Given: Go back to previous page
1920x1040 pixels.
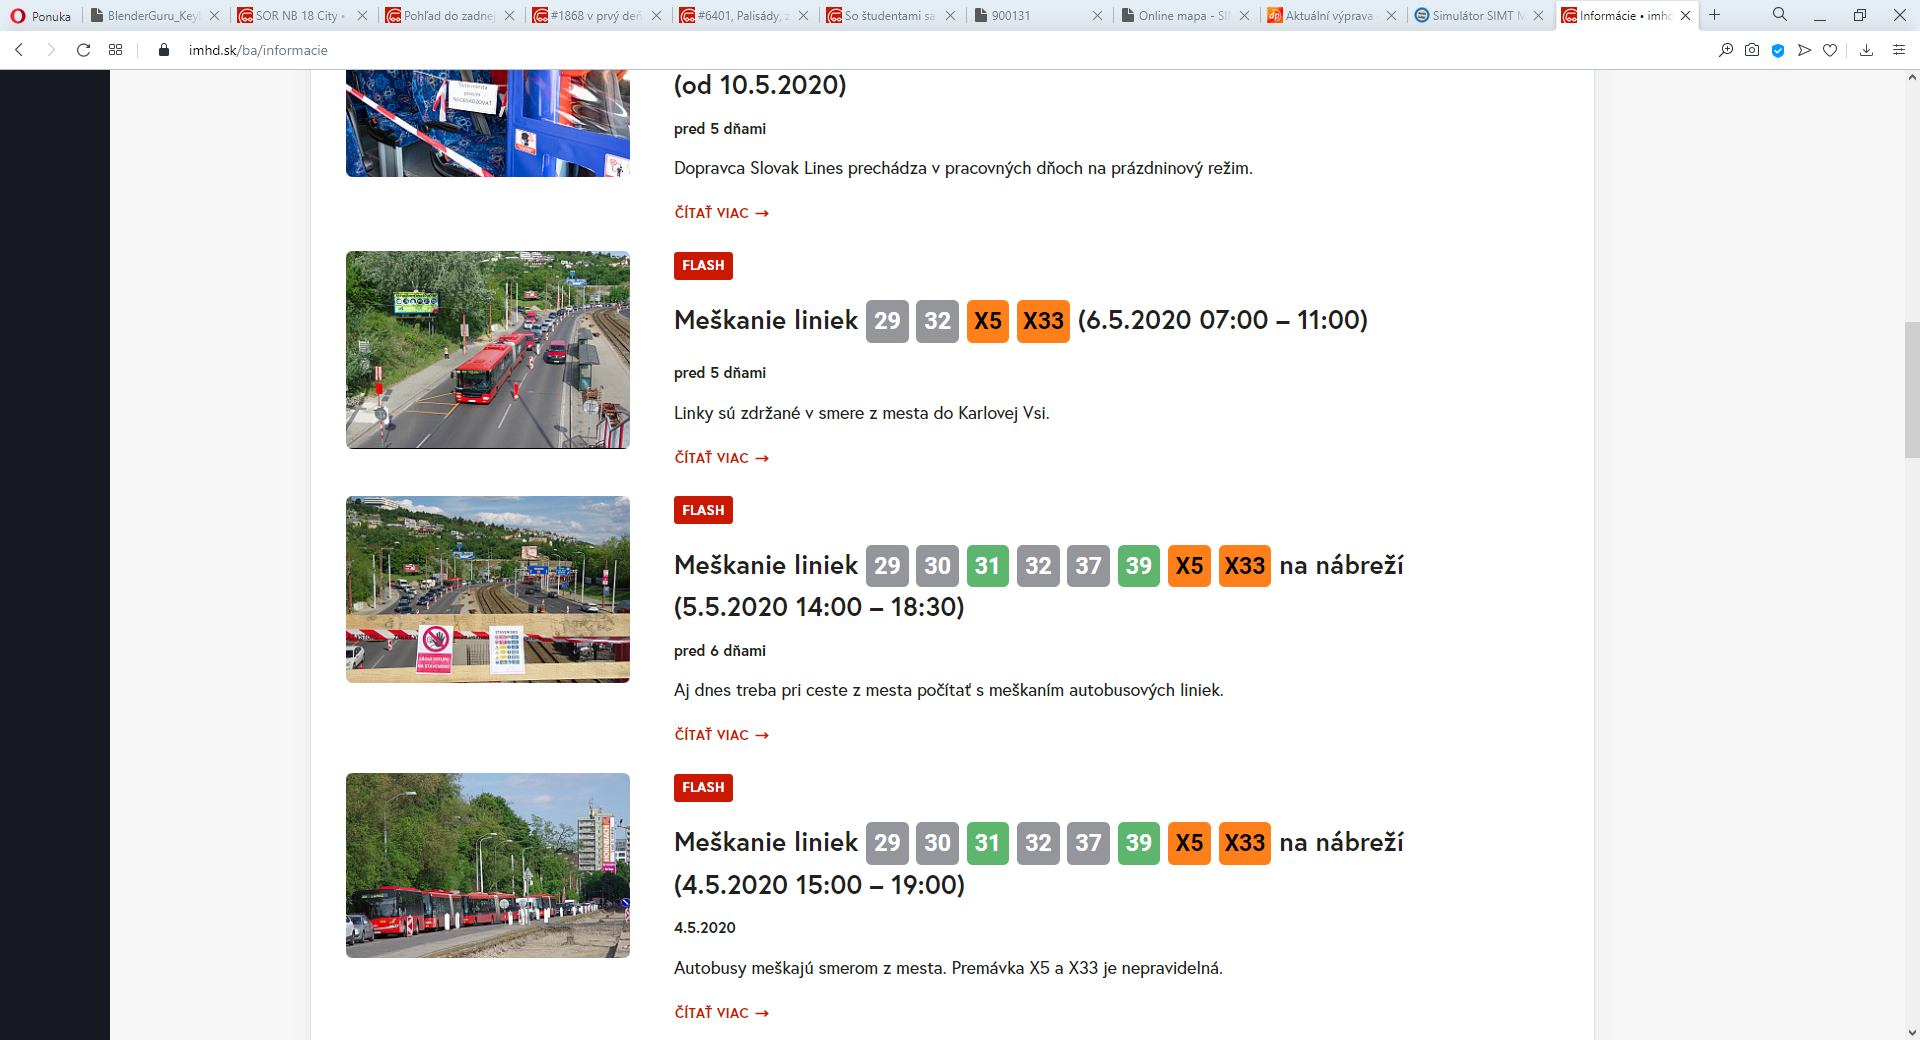Looking at the screenshot, I should coord(19,50).
